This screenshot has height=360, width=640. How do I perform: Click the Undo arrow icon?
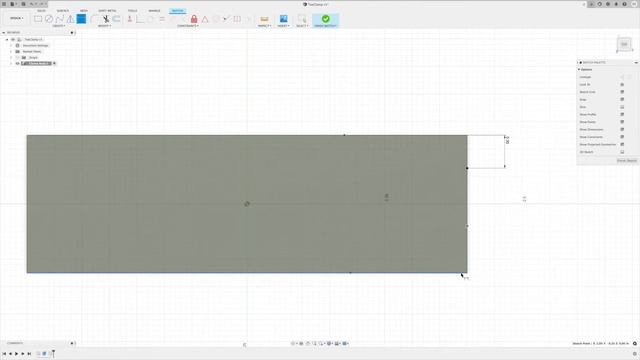tap(31, 4)
